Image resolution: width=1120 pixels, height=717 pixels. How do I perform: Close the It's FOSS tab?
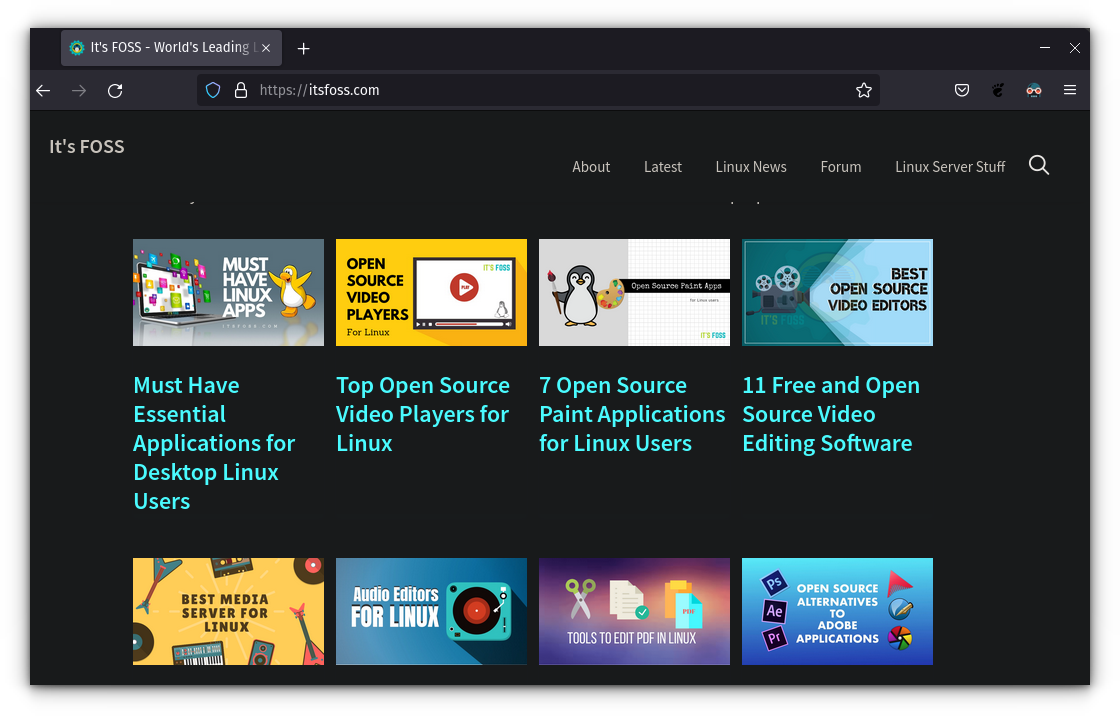pyautogui.click(x=266, y=48)
